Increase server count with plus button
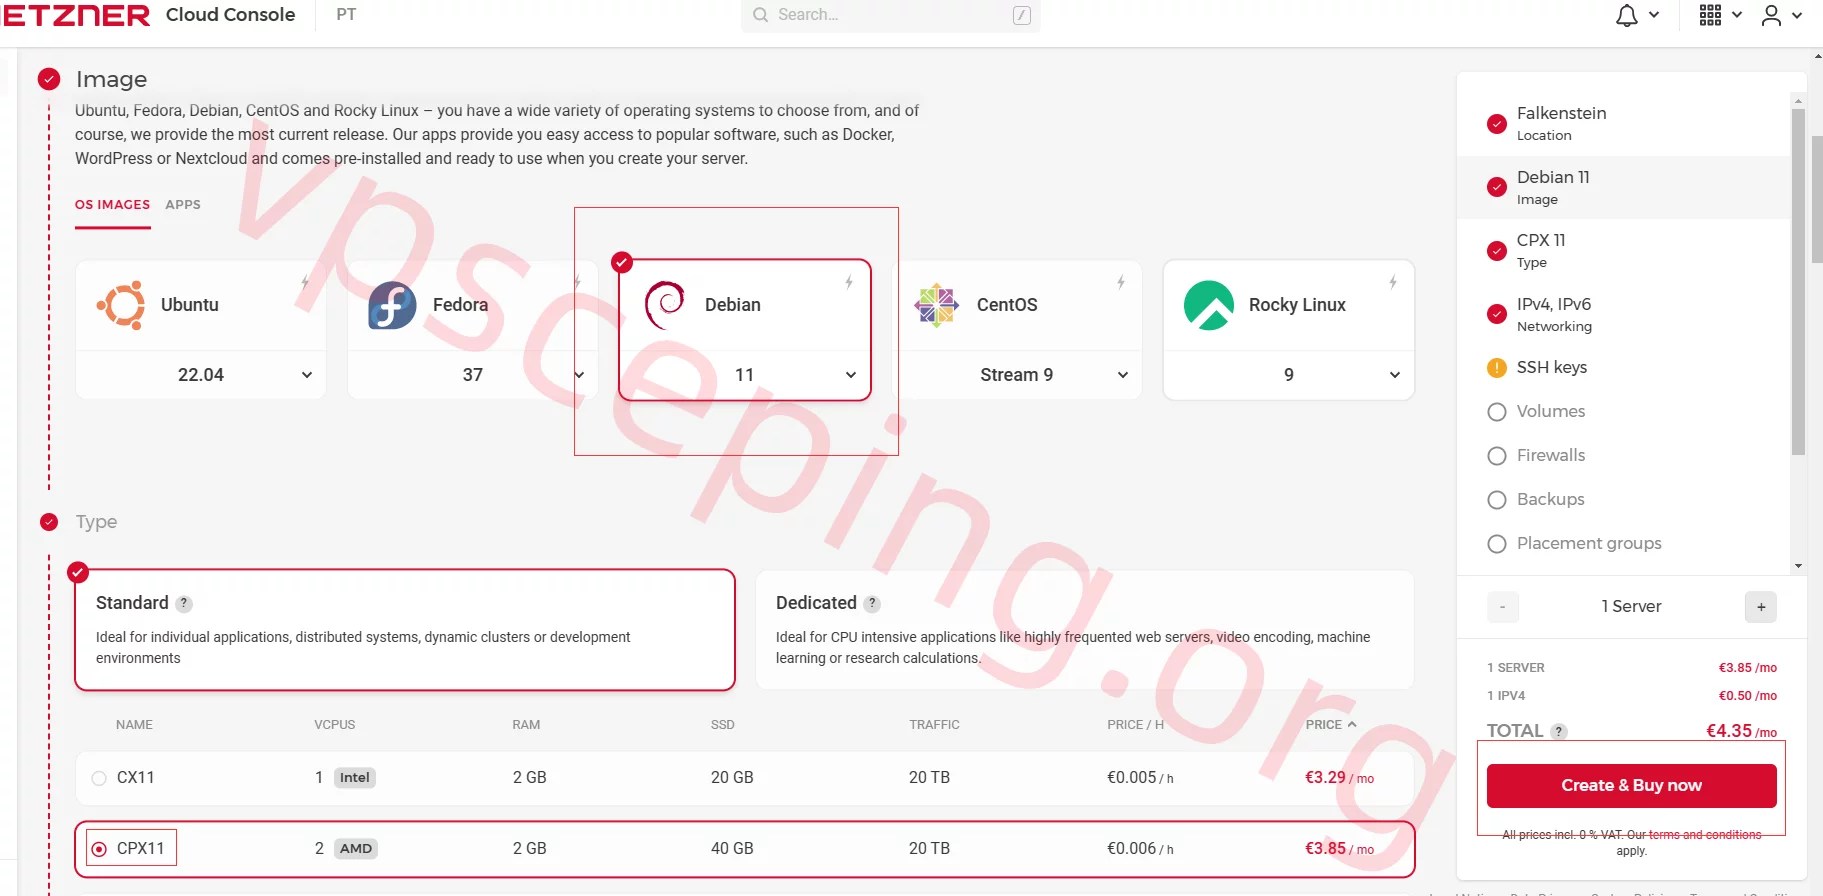The width and height of the screenshot is (1823, 896). click(1761, 607)
